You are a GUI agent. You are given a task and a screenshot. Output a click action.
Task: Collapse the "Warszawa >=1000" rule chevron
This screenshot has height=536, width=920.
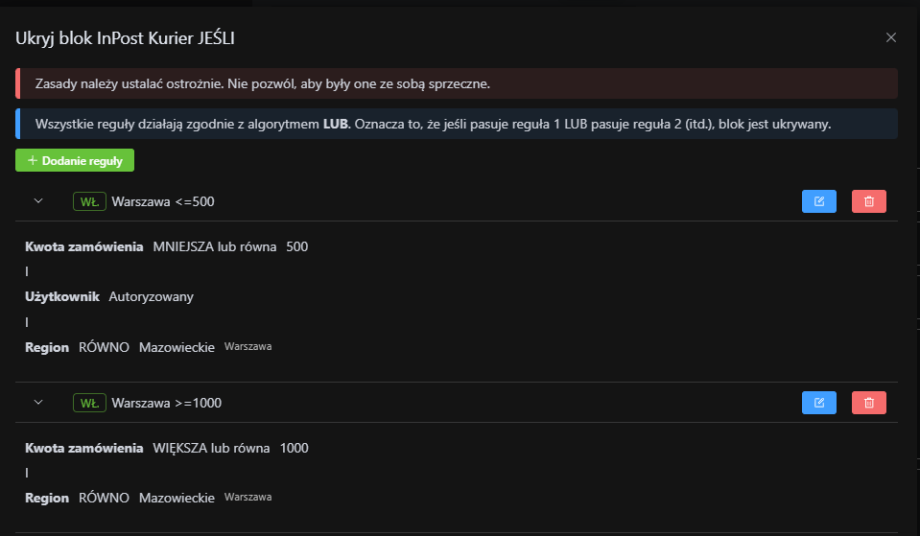[39, 403]
